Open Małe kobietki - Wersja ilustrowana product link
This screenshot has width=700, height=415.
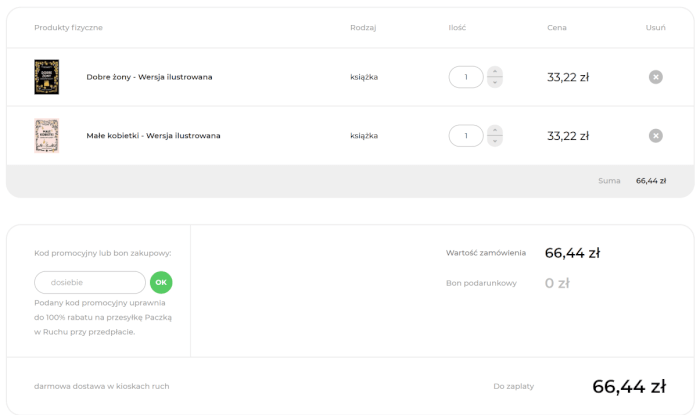coord(153,136)
